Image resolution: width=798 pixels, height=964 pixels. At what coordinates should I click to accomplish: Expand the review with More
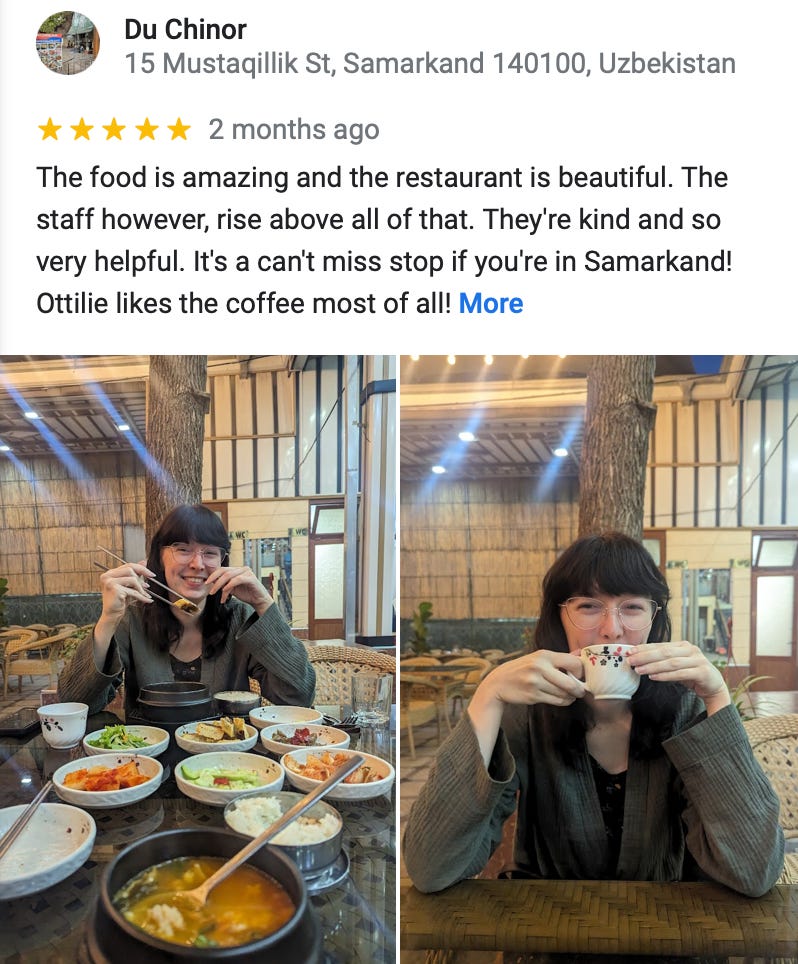[491, 303]
